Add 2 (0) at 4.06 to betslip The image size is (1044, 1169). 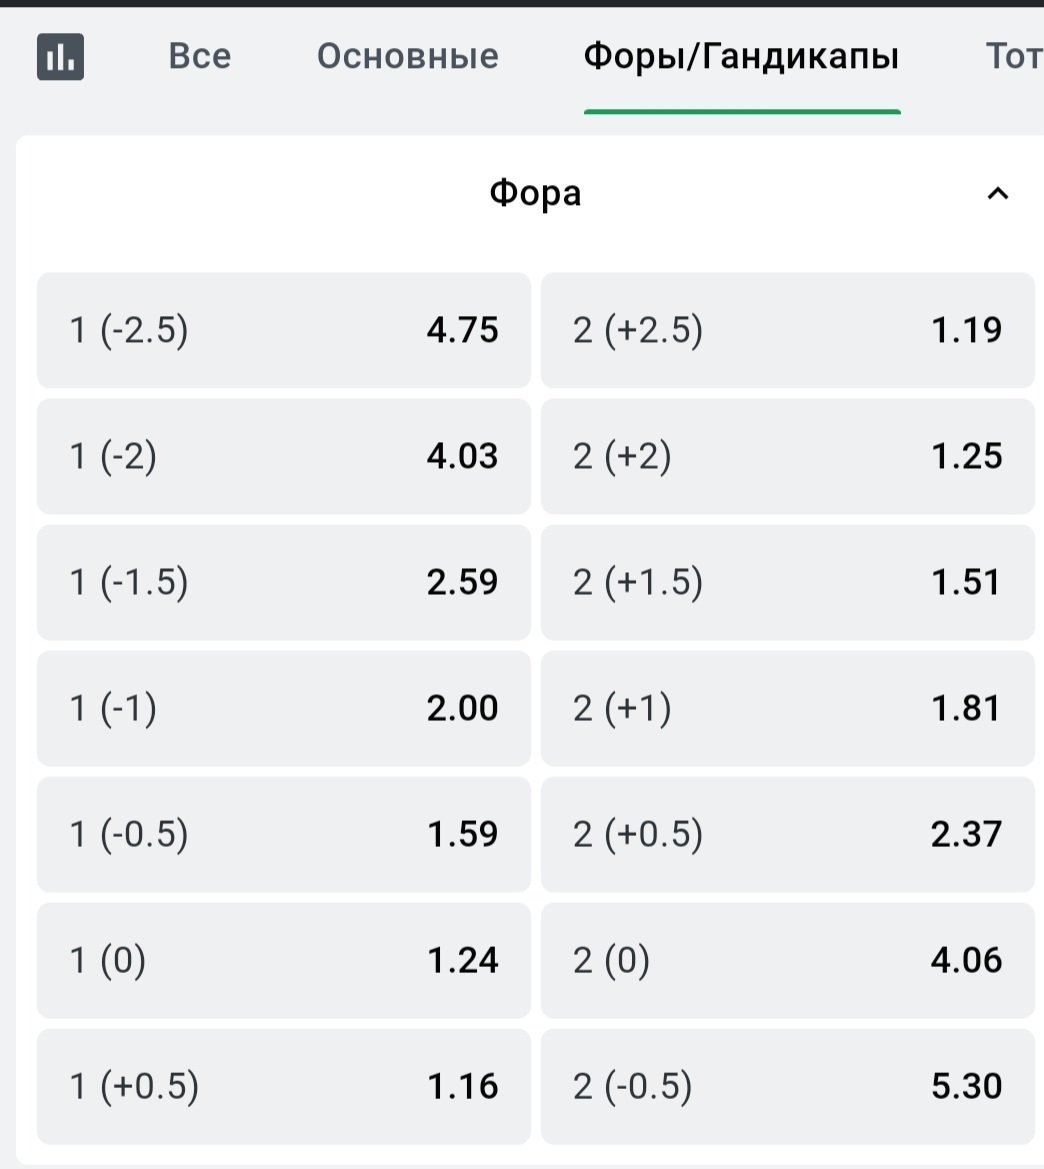point(788,960)
